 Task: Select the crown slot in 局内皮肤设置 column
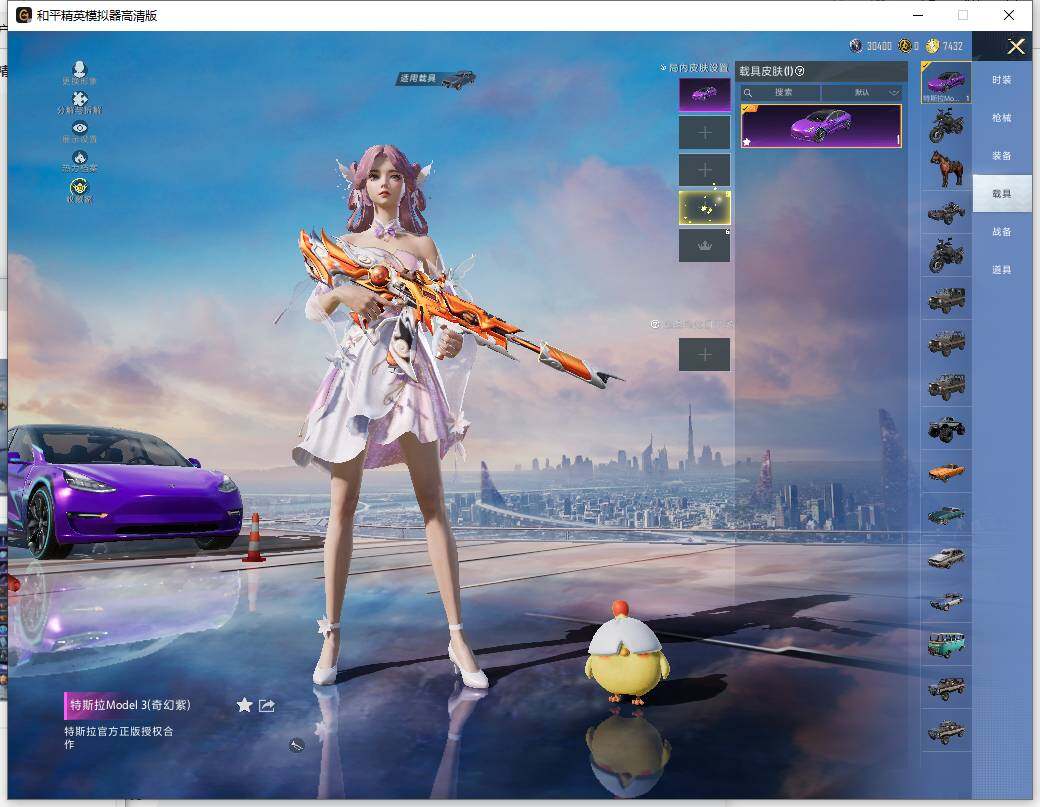pyautogui.click(x=704, y=244)
